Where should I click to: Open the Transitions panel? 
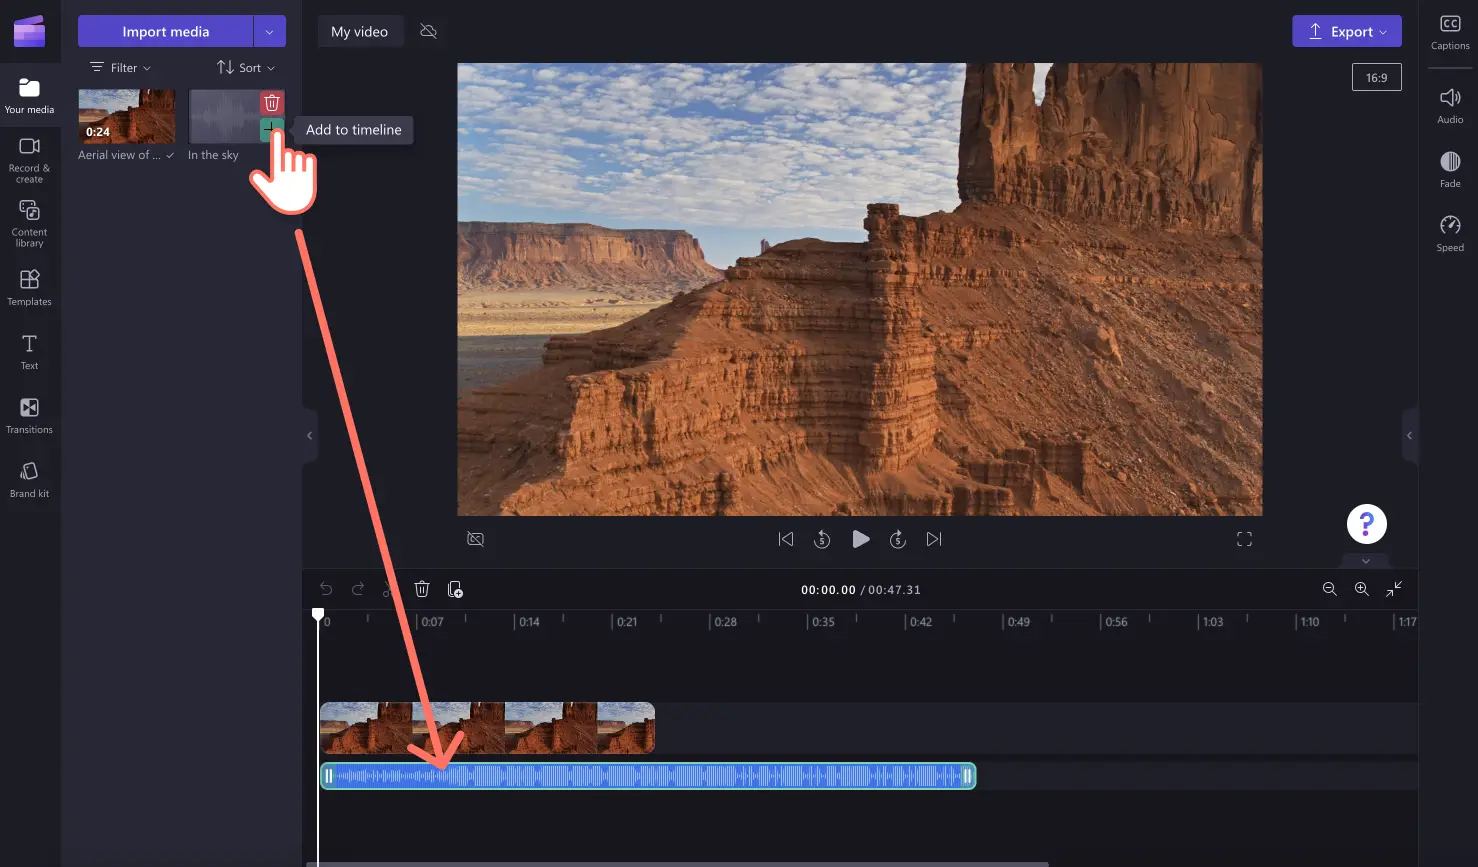29,415
